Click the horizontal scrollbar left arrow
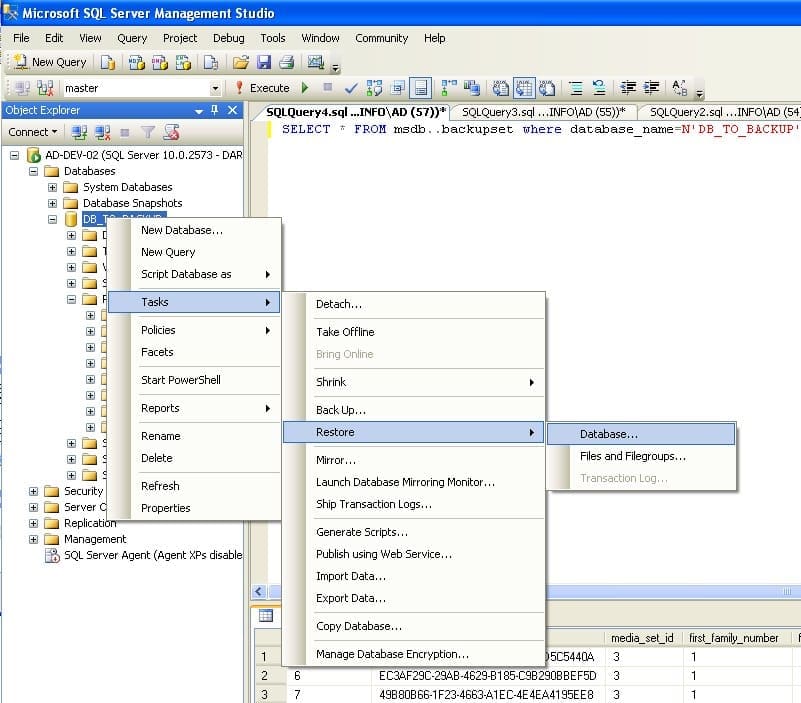The height and width of the screenshot is (703, 801). pos(258,592)
